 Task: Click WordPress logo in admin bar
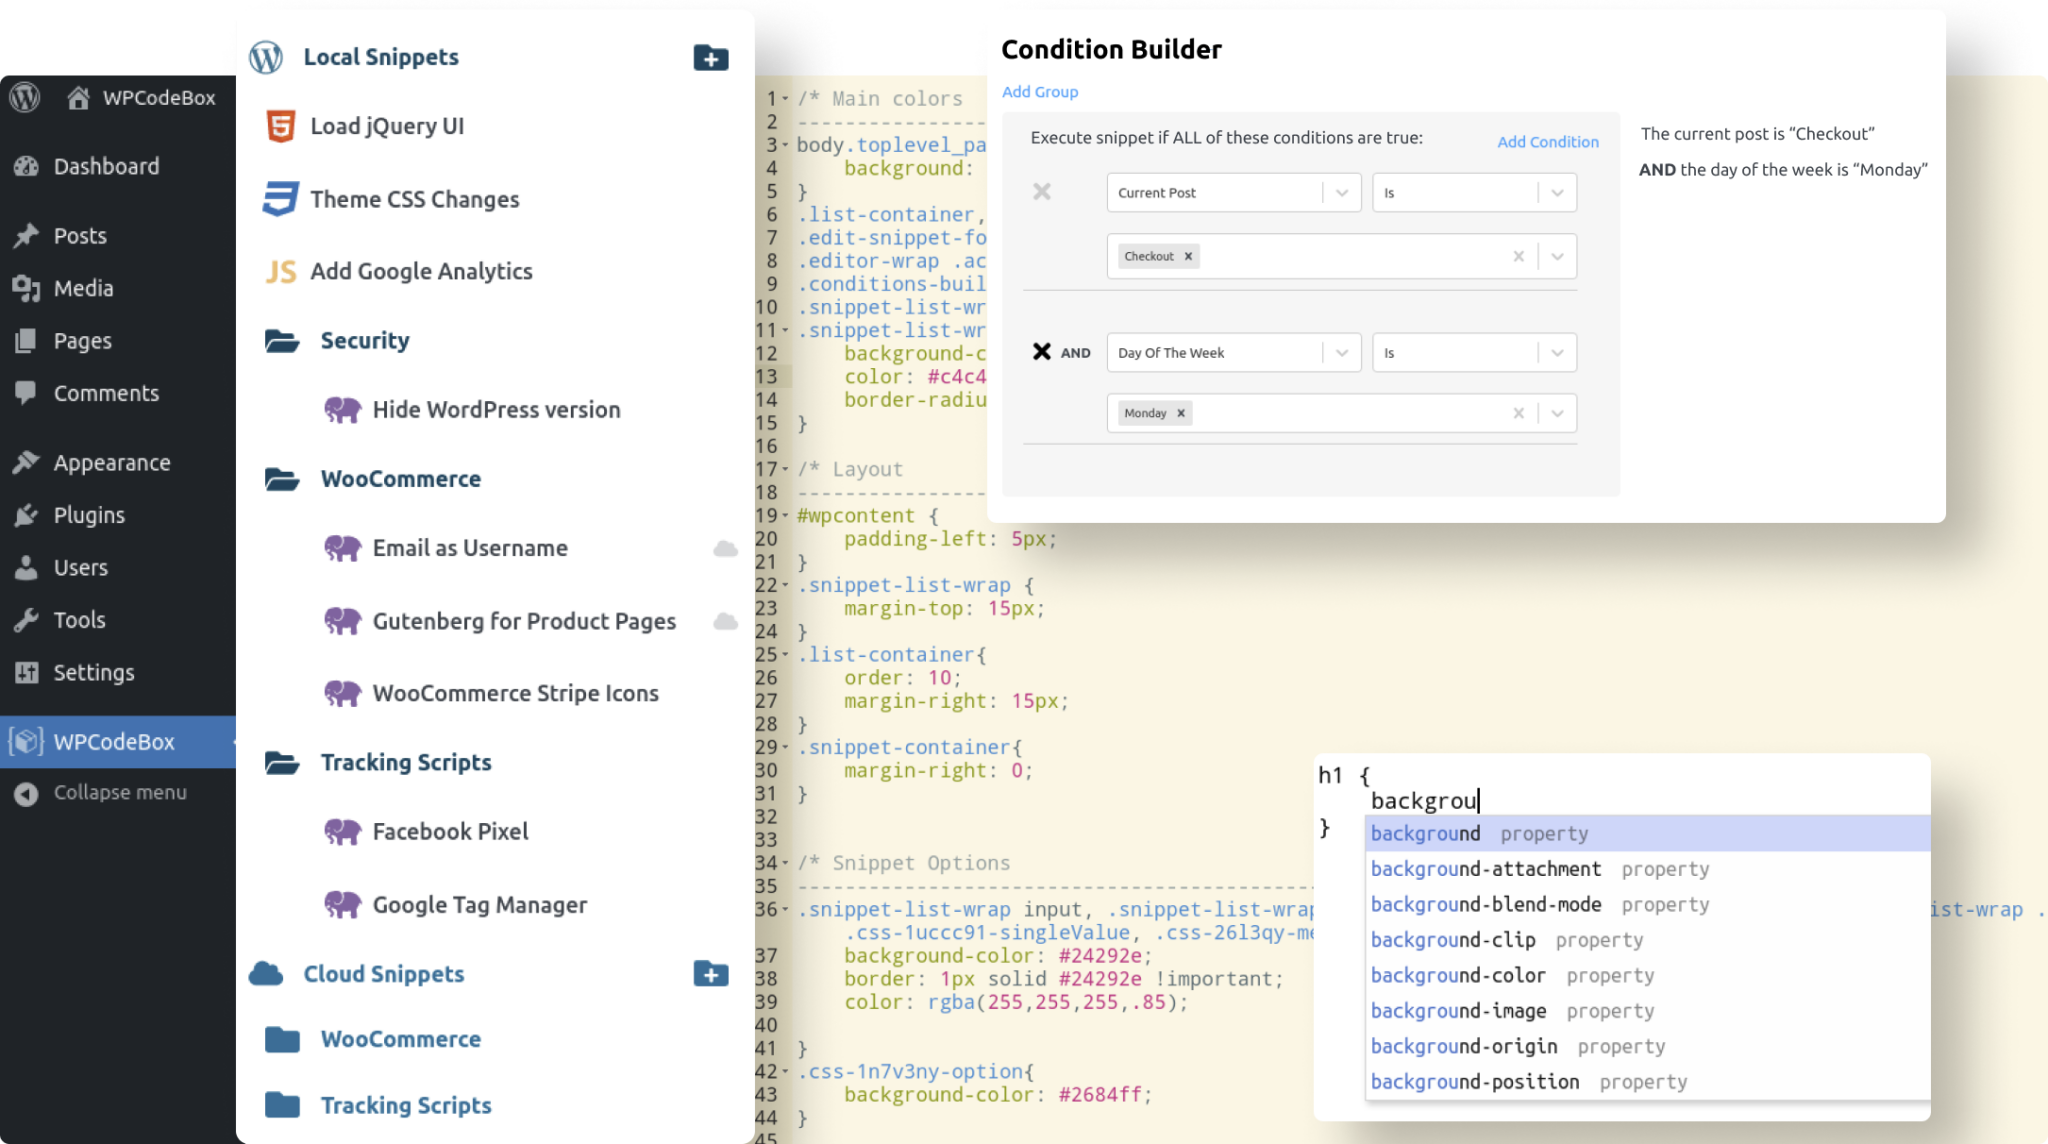pyautogui.click(x=25, y=97)
